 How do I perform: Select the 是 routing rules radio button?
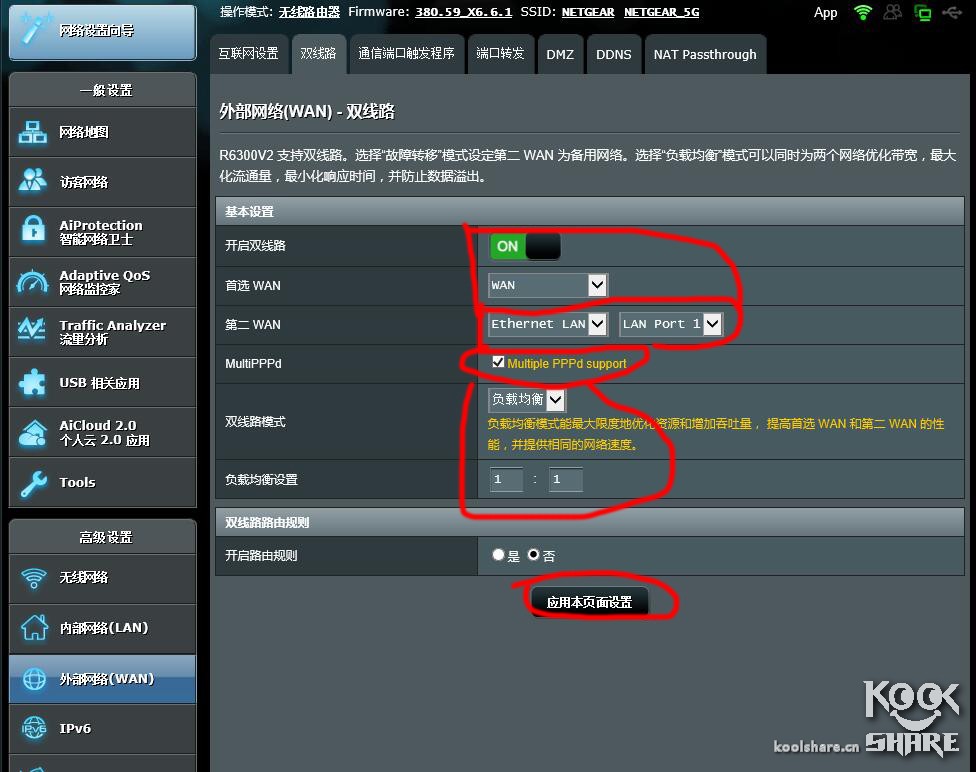pos(498,555)
